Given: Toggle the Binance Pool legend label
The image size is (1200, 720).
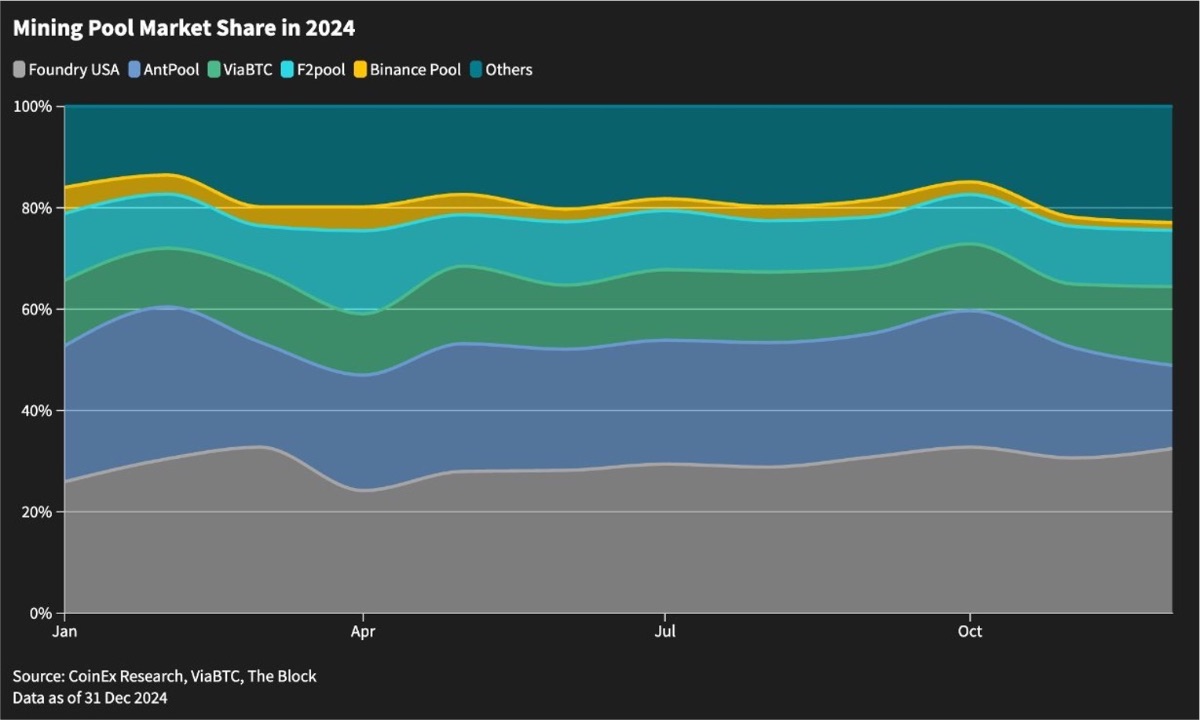Looking at the screenshot, I should pos(415,70).
